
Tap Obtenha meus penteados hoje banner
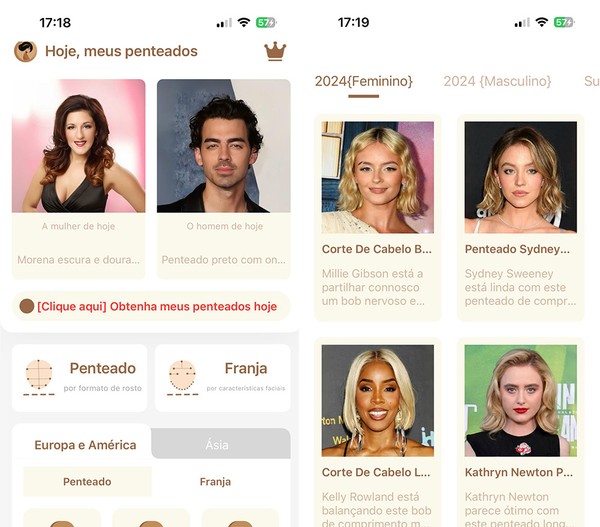[151, 306]
